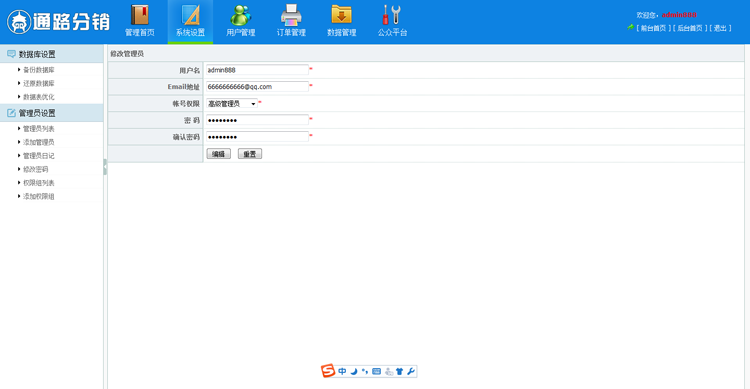The width and height of the screenshot is (750, 389).
Task: Click the 退出 logout link
Action: [x=720, y=28]
